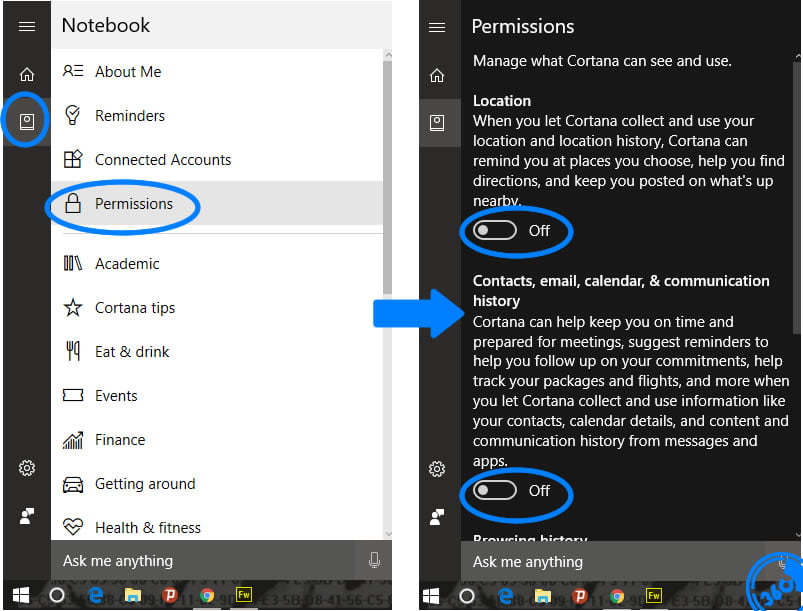
Task: Open hamburger menu beside the Notebook title
Action: point(27,27)
